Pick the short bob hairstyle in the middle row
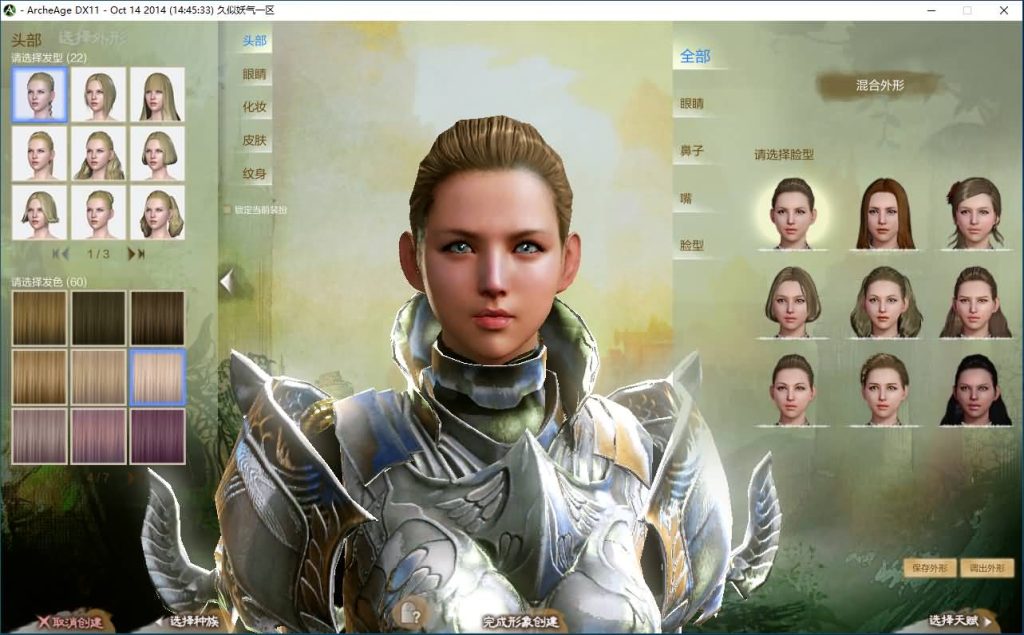This screenshot has height=635, width=1024. click(157, 153)
